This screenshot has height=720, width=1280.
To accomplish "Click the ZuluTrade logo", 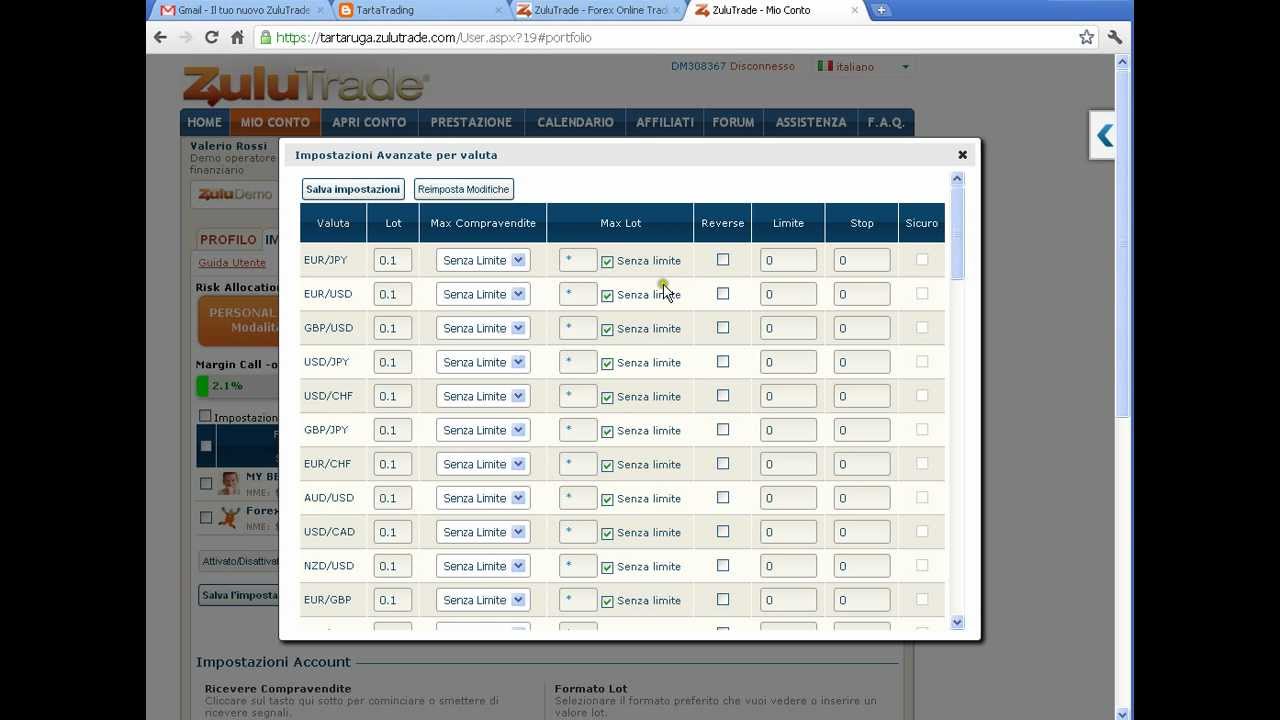I will click(306, 86).
